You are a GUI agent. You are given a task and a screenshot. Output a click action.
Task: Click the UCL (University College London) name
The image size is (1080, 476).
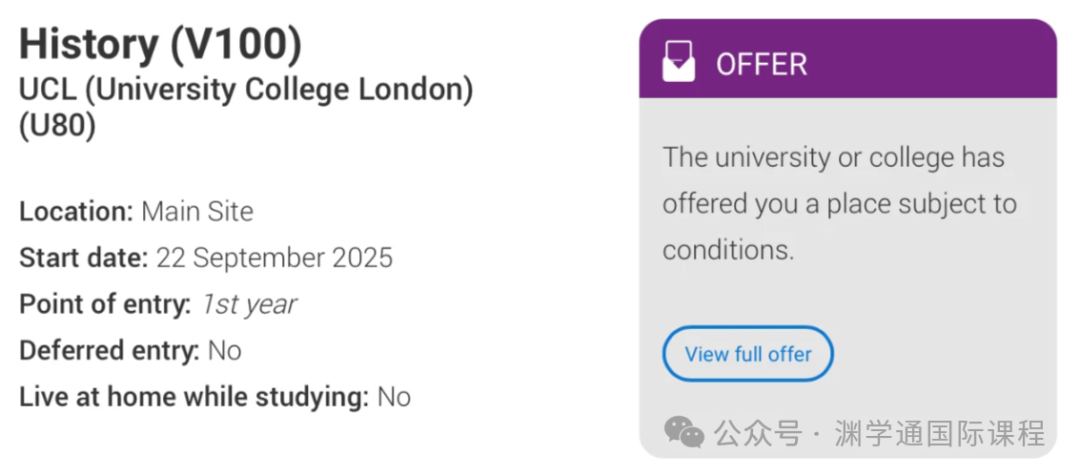coord(246,90)
